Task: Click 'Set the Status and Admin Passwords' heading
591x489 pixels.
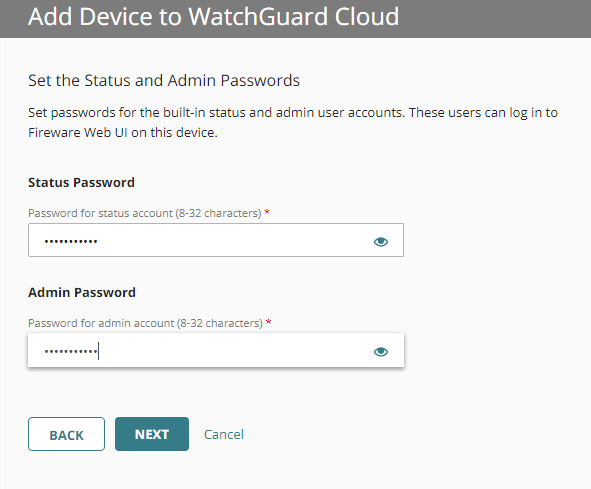Action: click(164, 80)
